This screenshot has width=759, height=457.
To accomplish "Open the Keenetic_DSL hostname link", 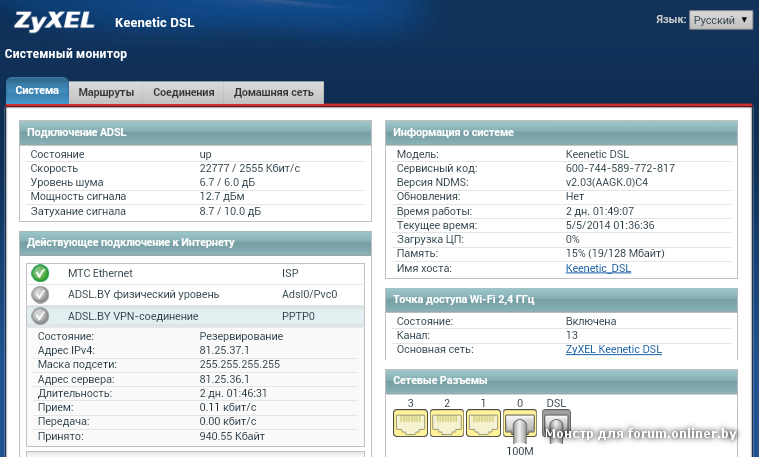I will [x=598, y=268].
